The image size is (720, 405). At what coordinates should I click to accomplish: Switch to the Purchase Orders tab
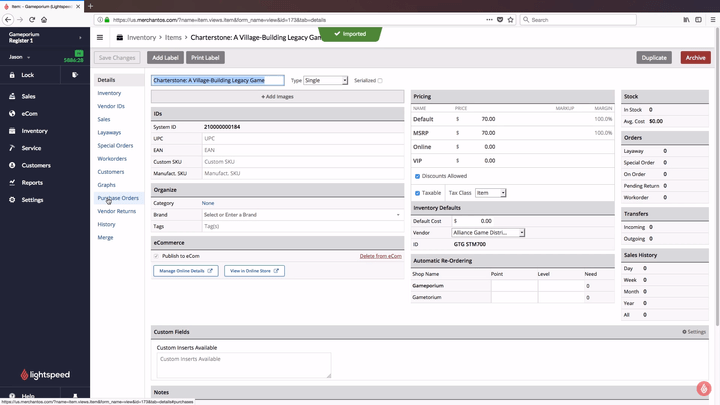pos(118,198)
